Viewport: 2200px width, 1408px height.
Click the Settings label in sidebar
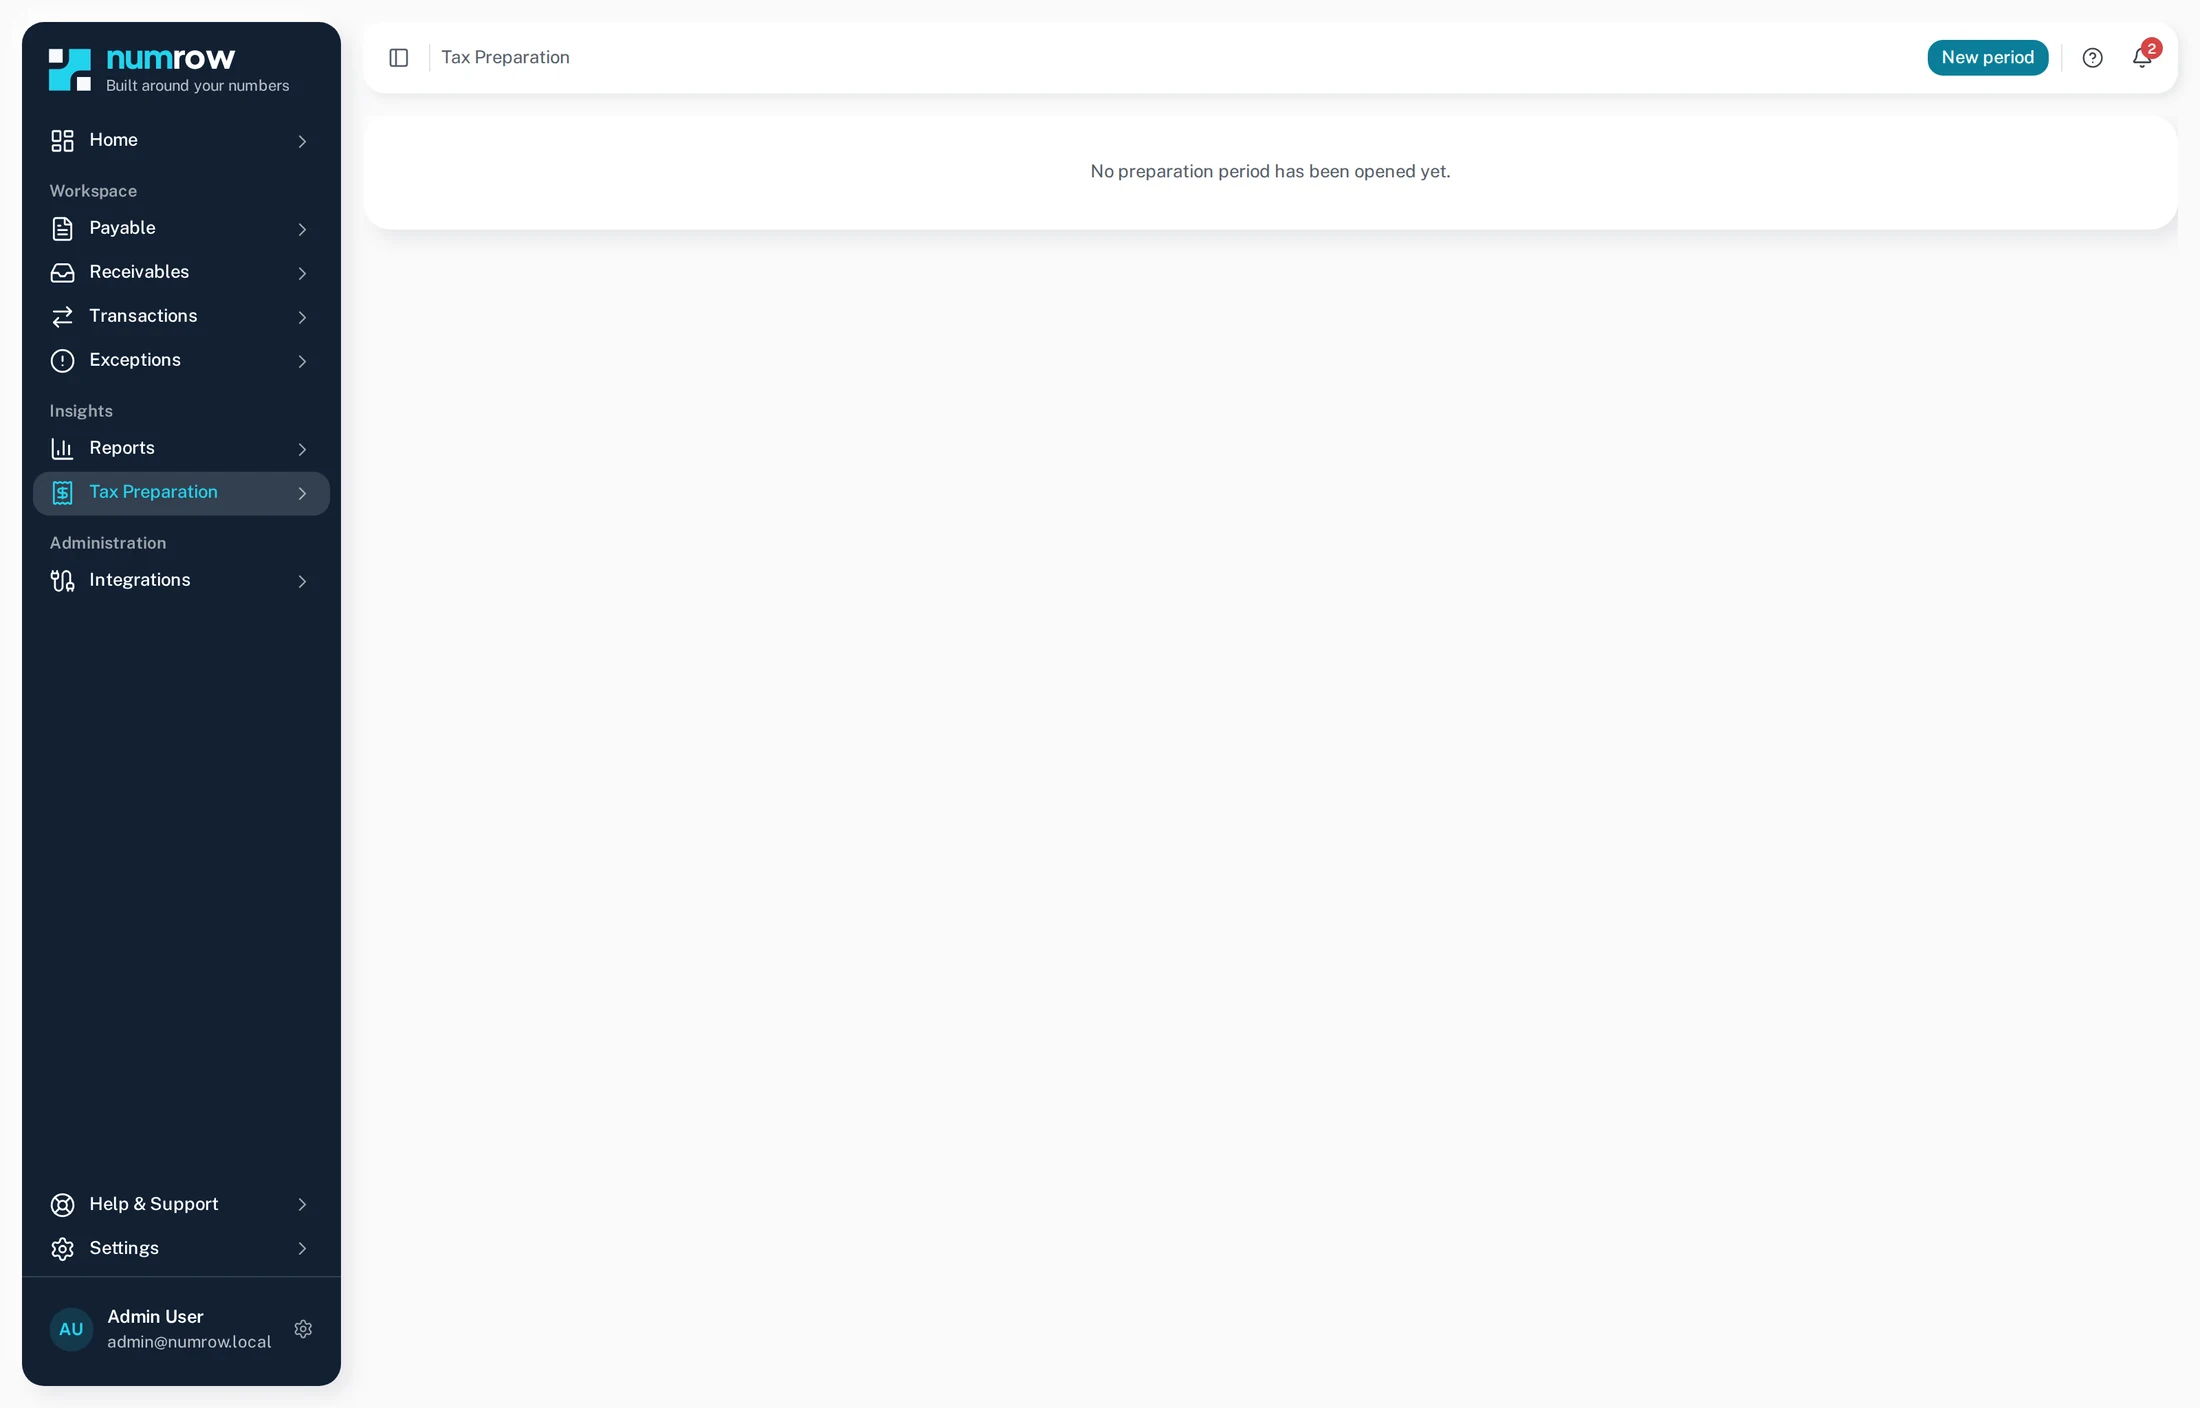124,1248
